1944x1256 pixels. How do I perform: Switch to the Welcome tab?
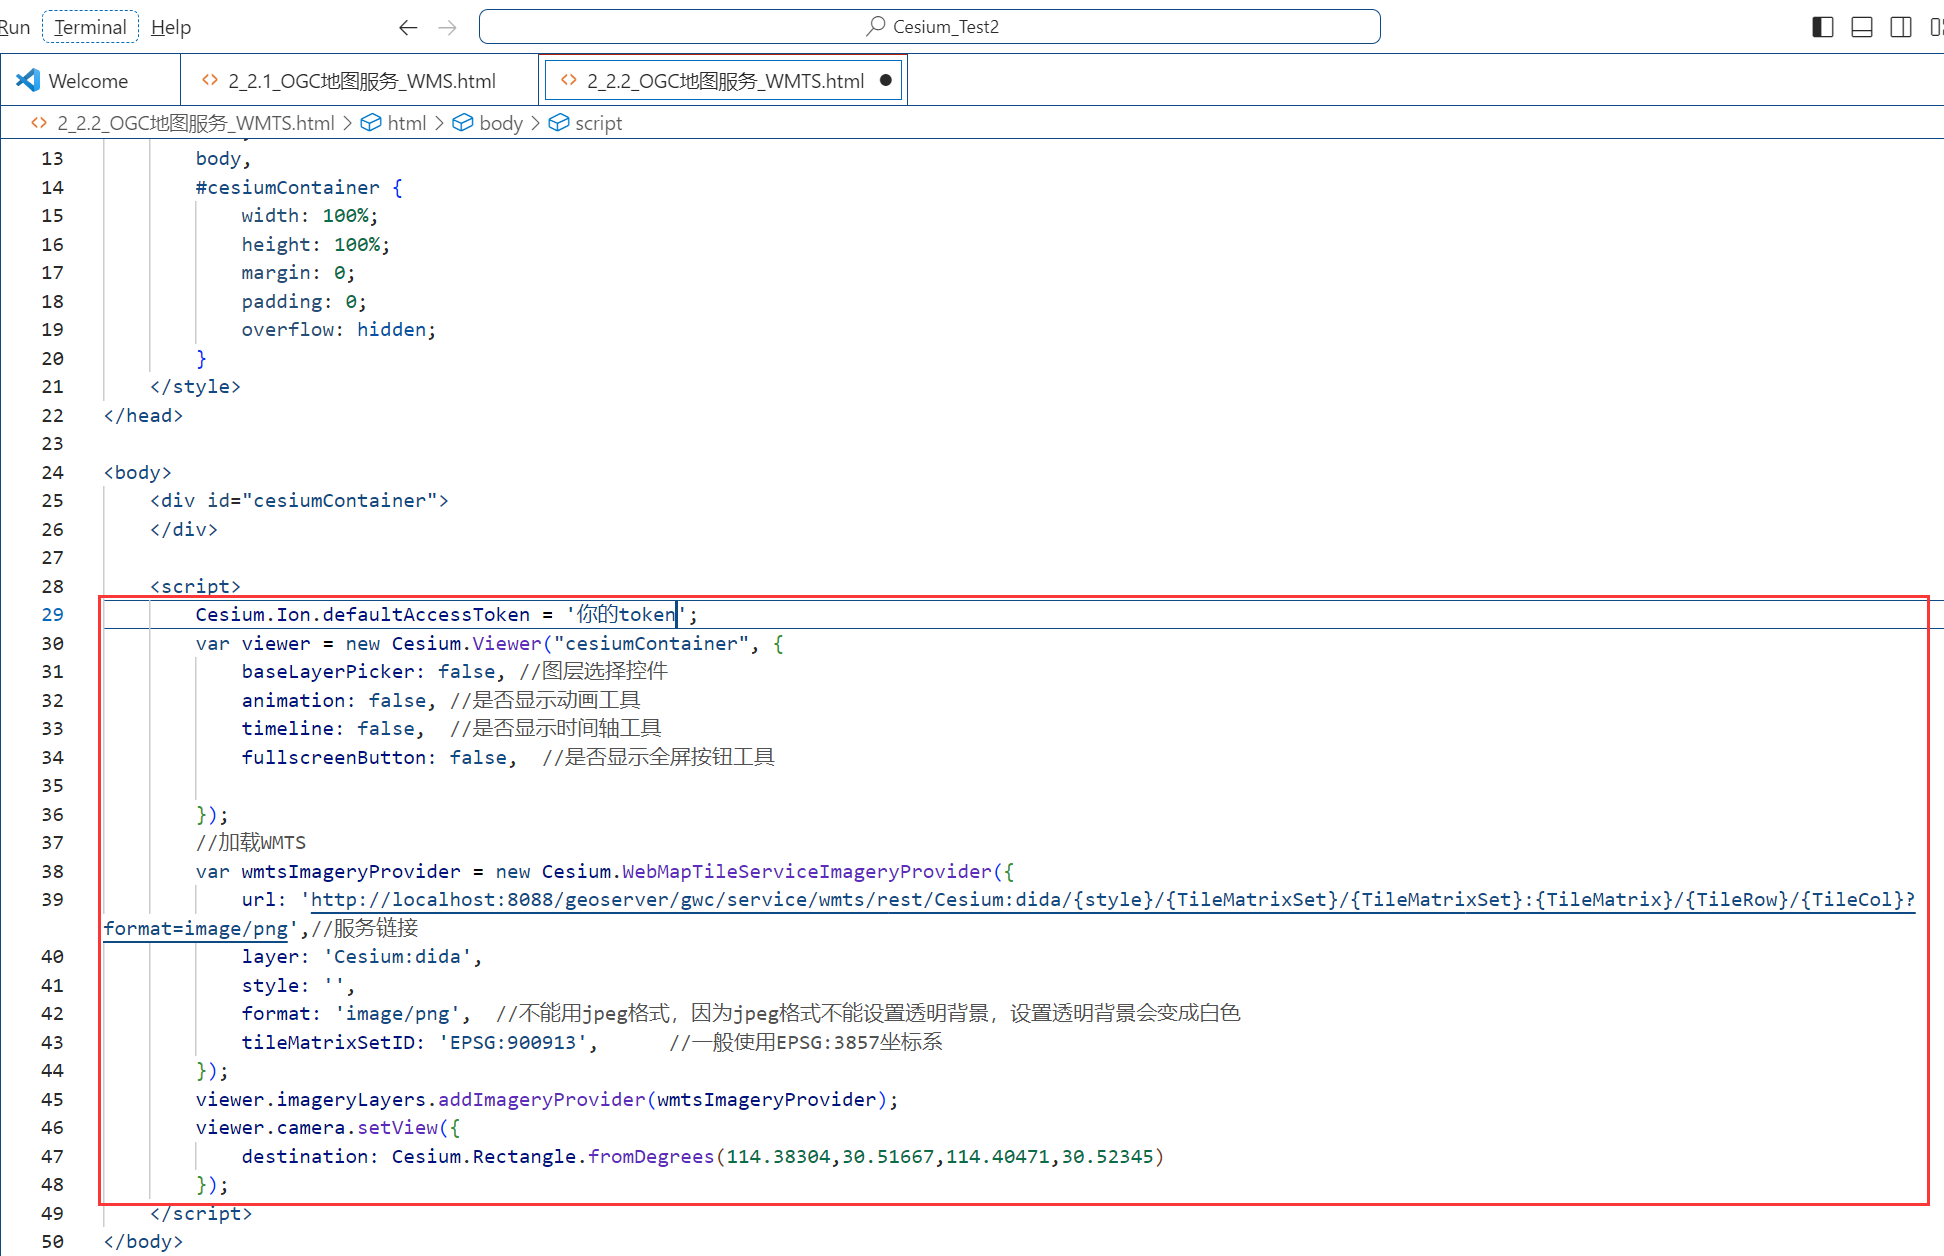[90, 80]
